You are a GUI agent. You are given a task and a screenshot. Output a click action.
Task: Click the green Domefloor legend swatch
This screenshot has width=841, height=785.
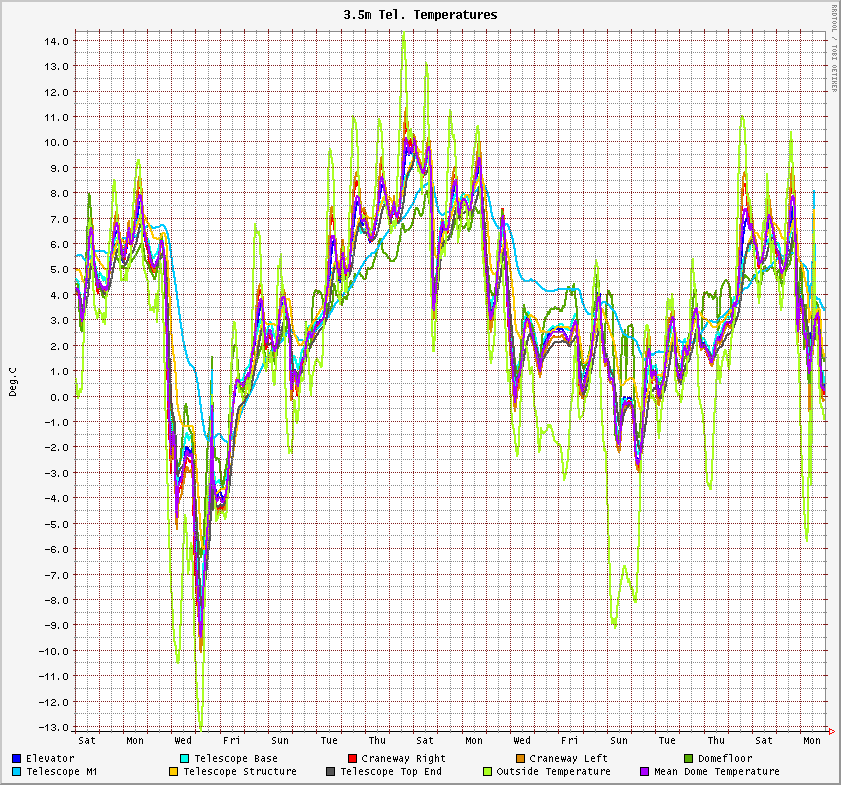(x=688, y=759)
